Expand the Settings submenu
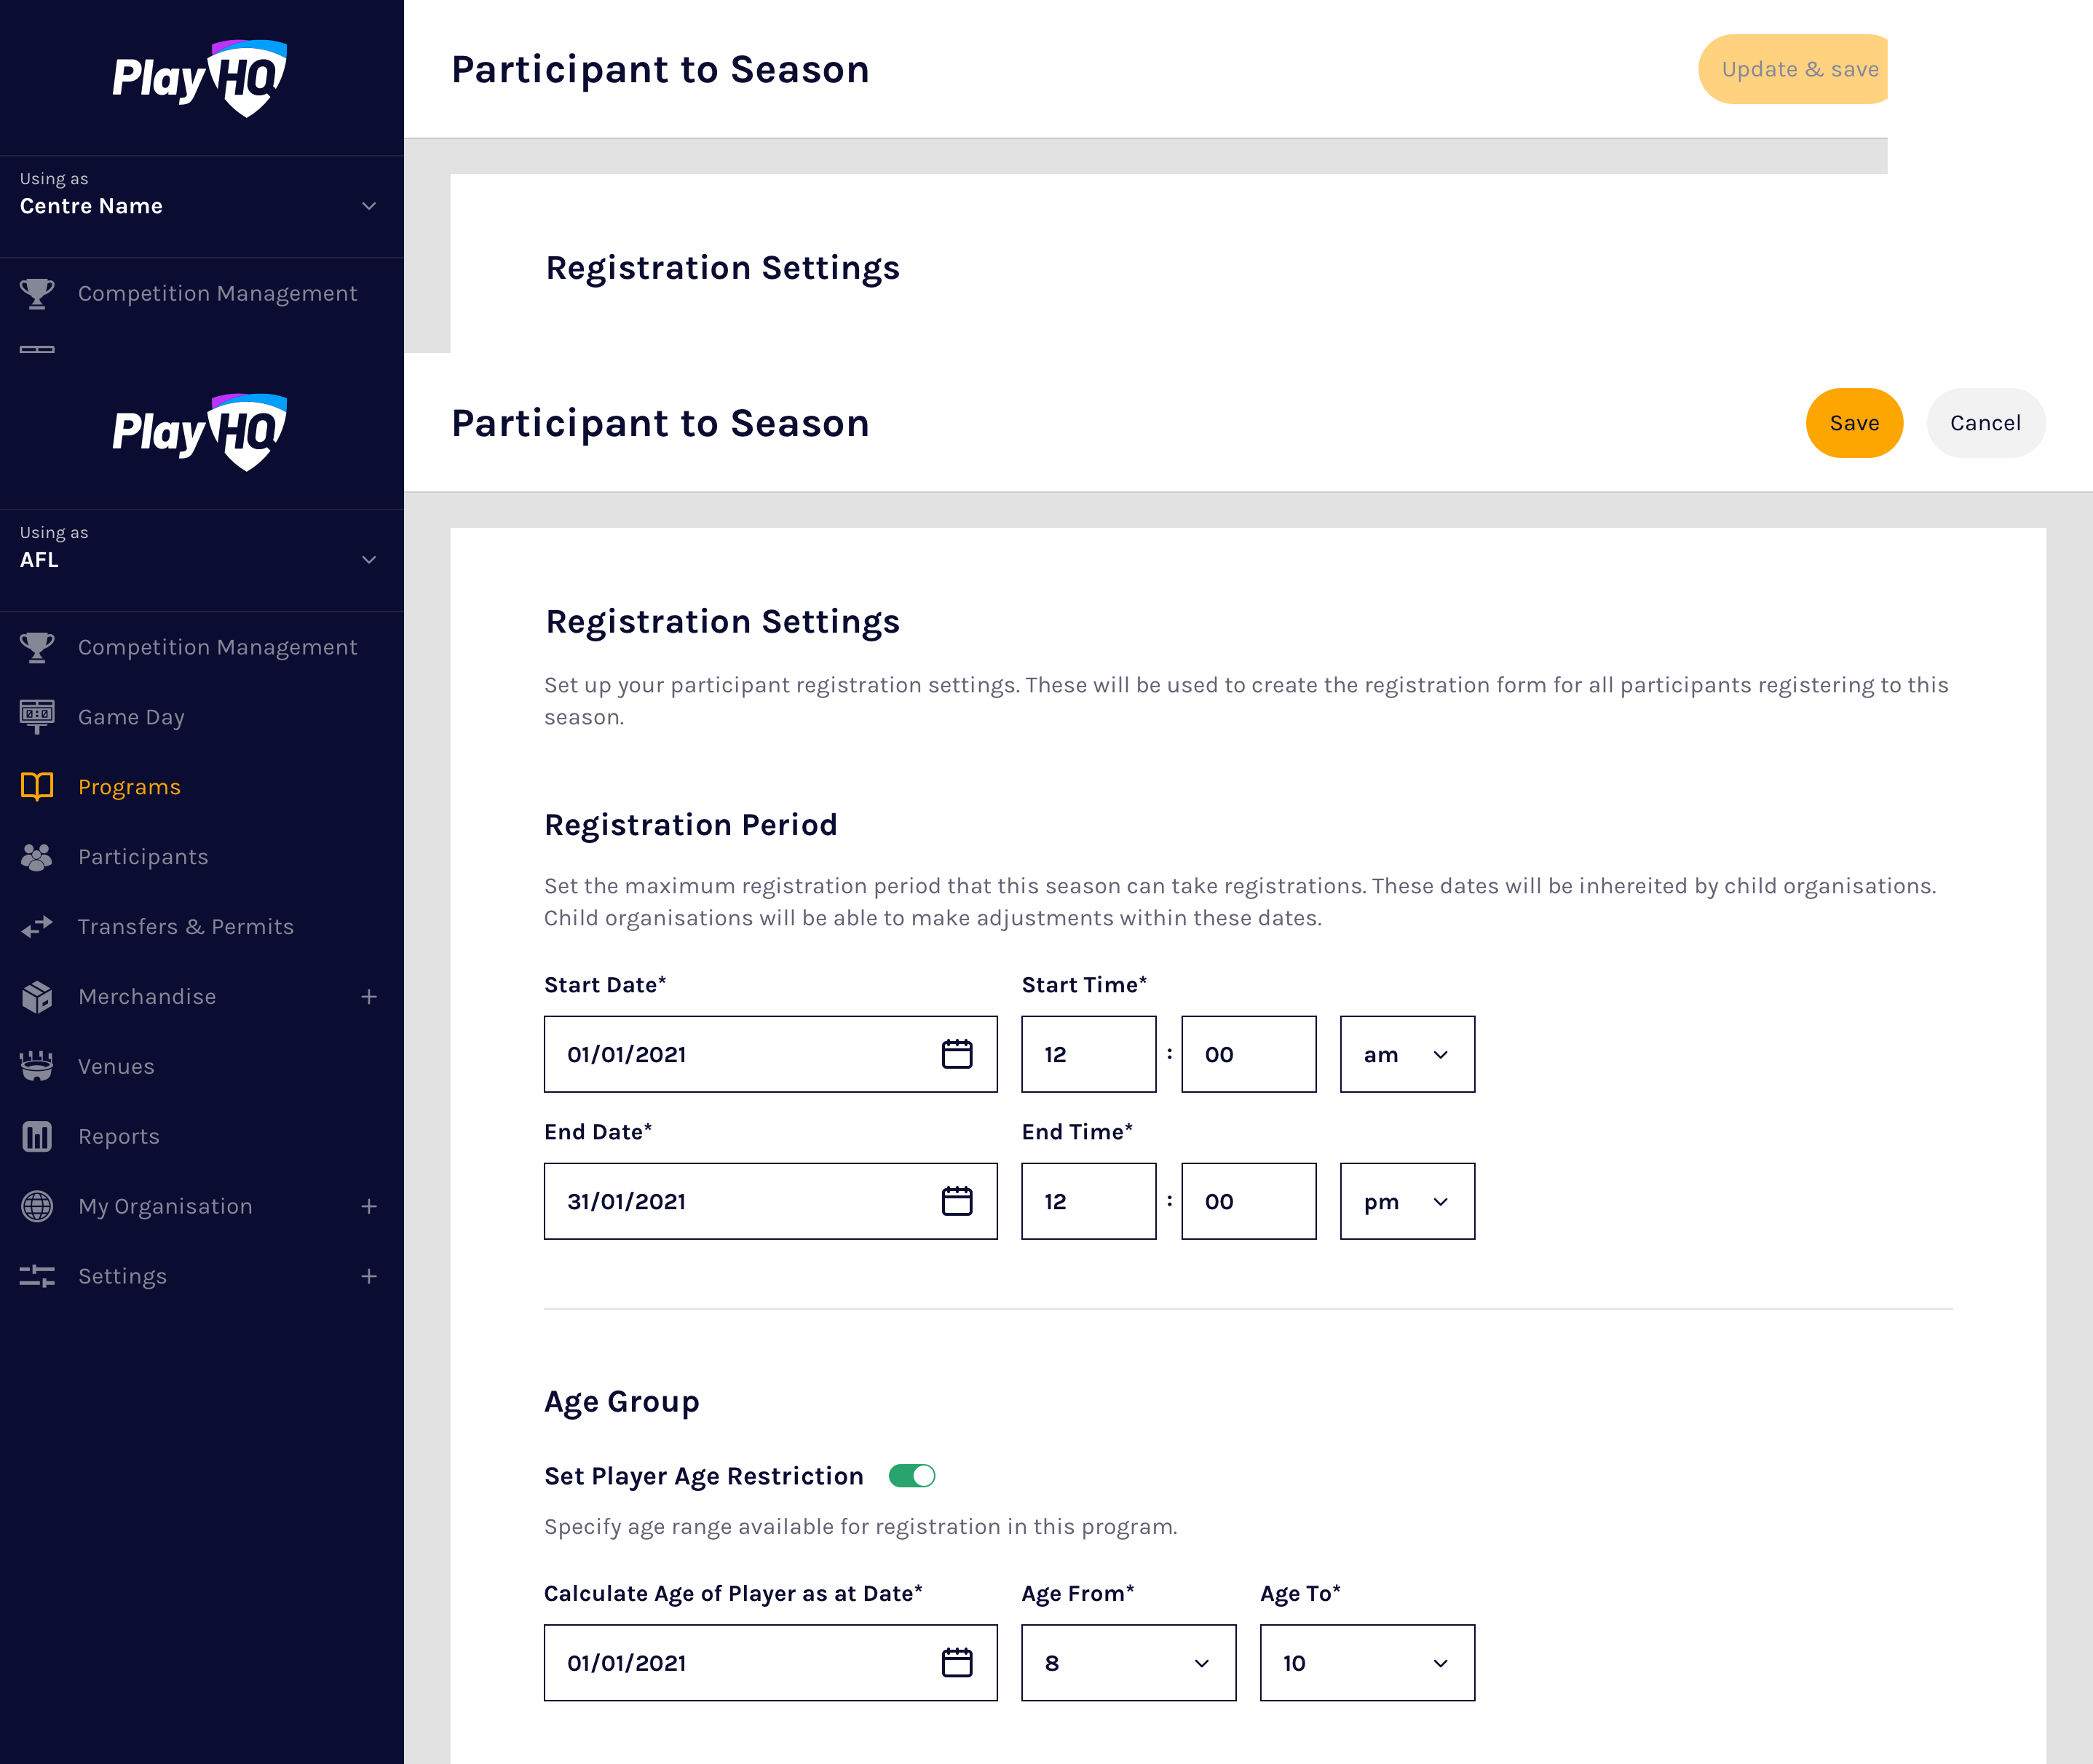This screenshot has height=1764, width=2093. [x=368, y=1277]
